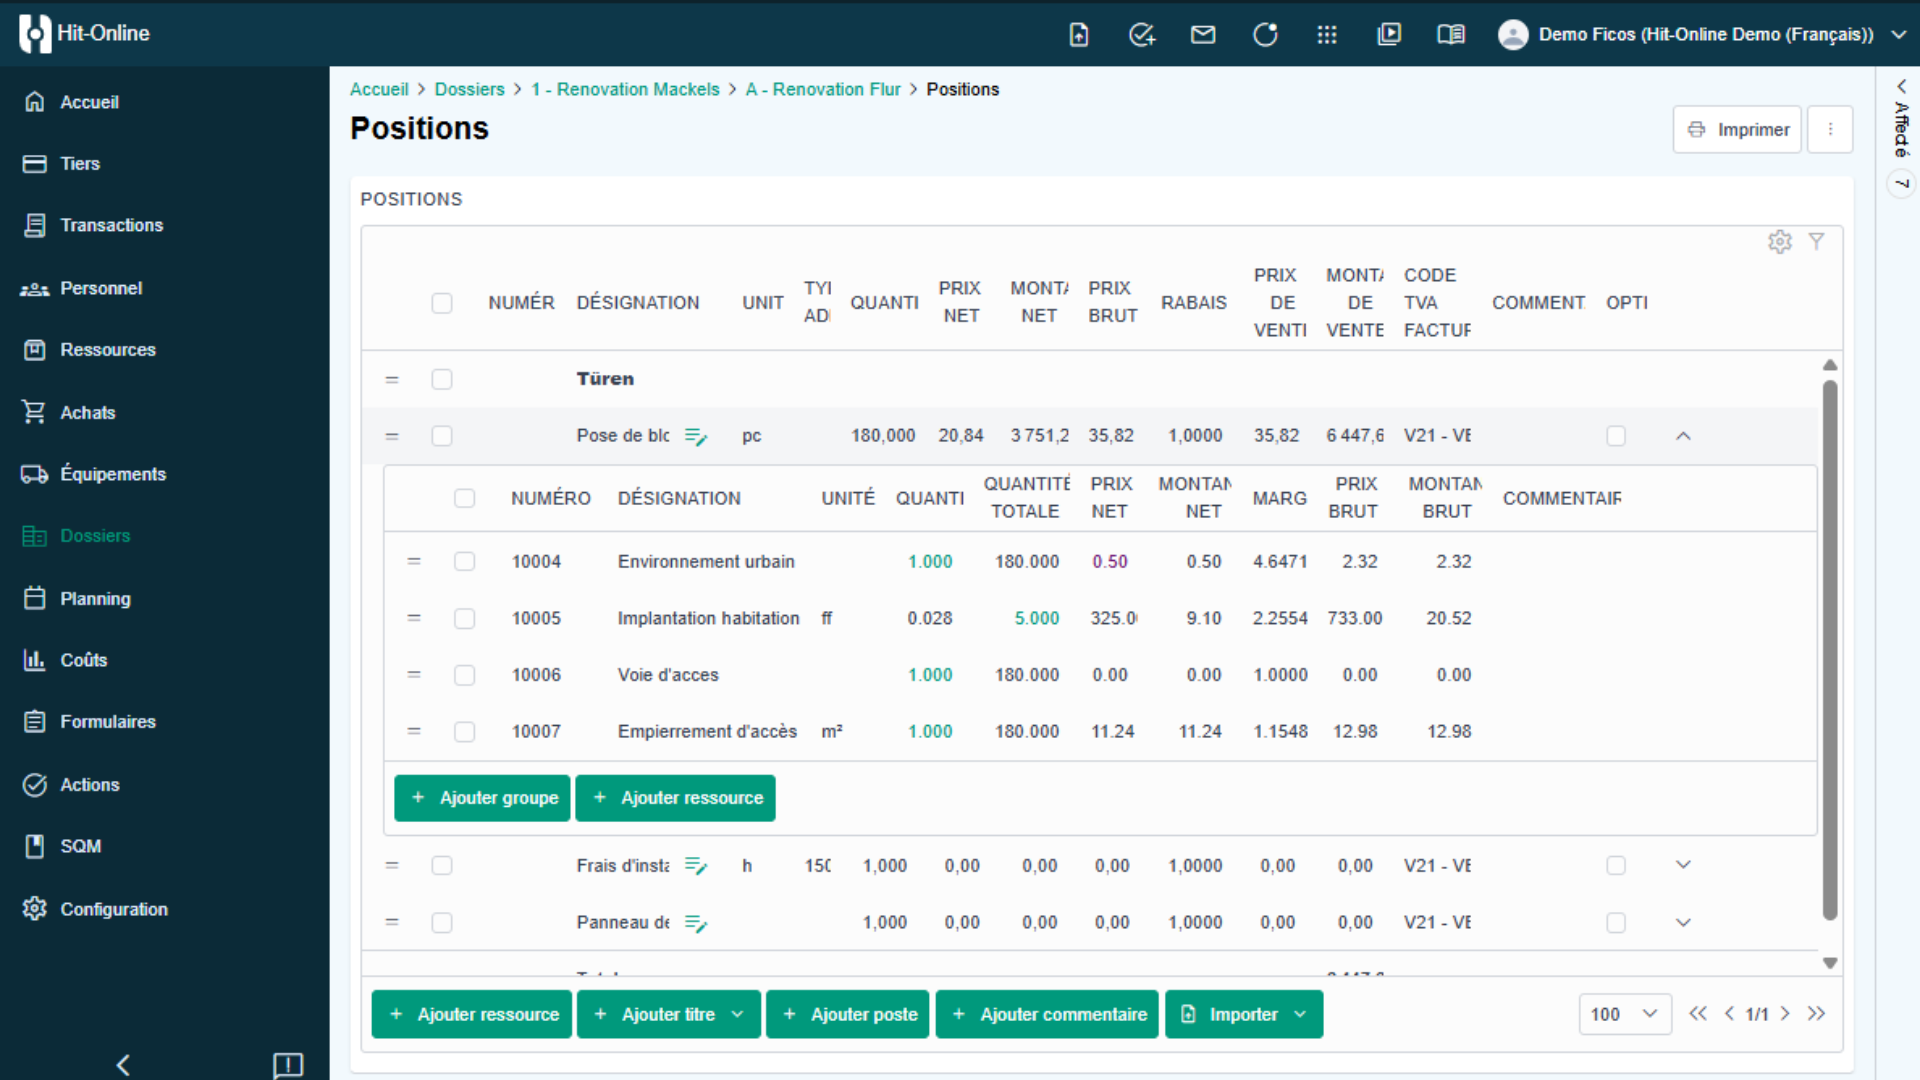Go to the last page arrows

pos(1816,1014)
